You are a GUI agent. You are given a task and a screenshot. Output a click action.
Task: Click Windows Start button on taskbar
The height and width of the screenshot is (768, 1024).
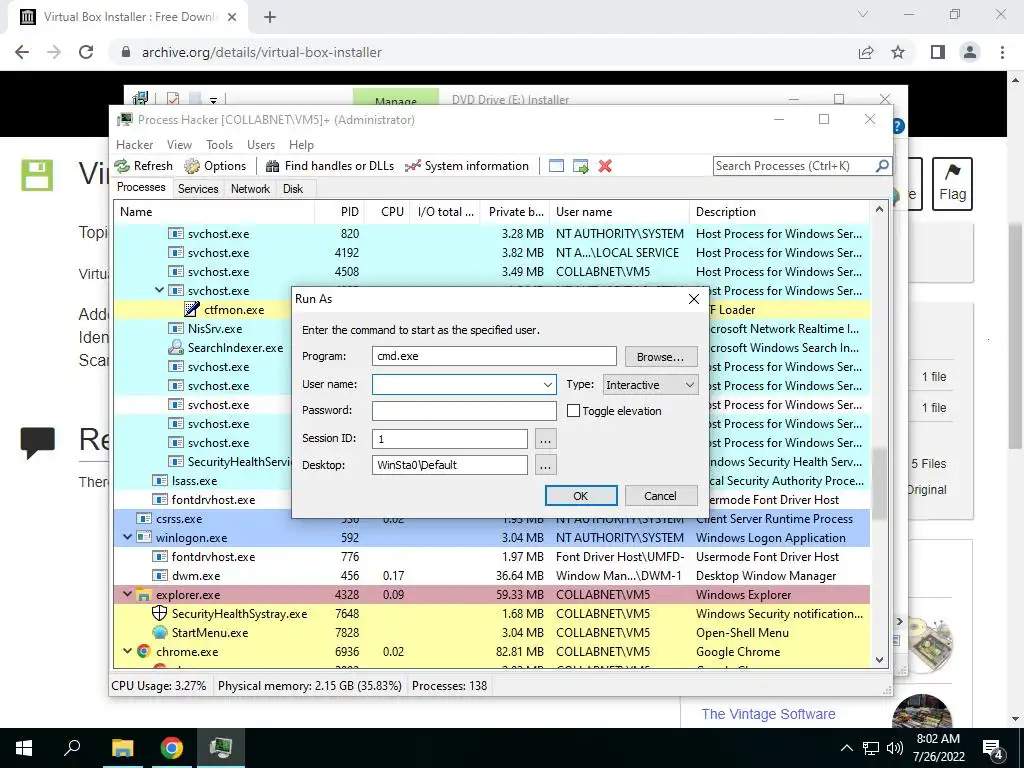point(24,748)
